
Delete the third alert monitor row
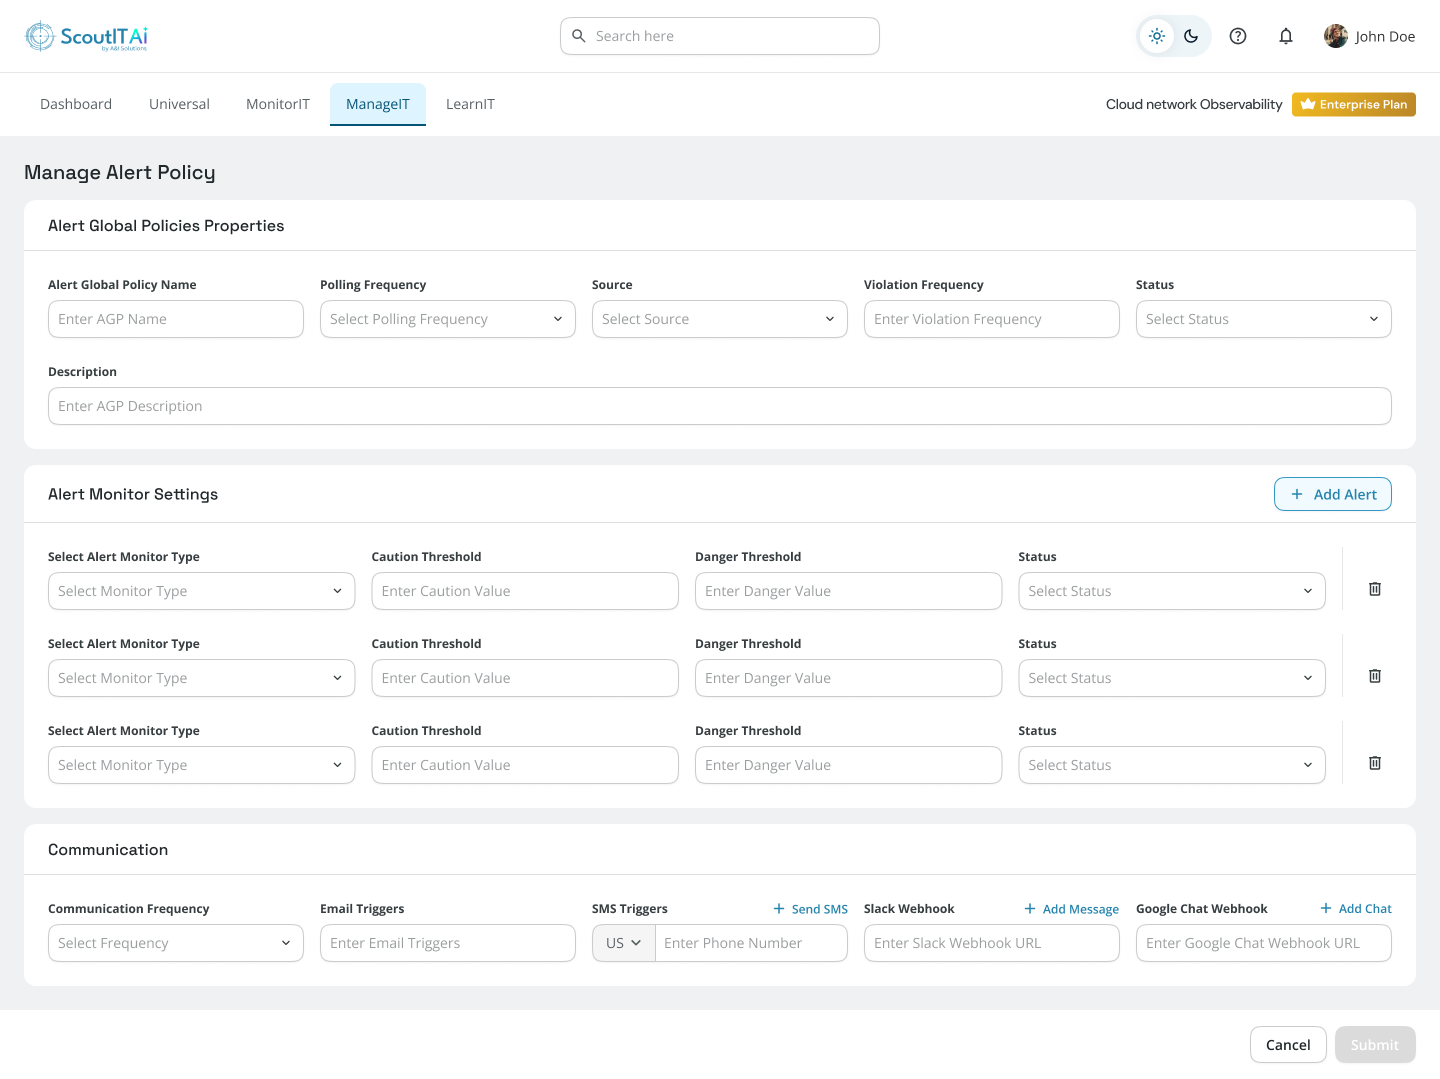(1375, 763)
